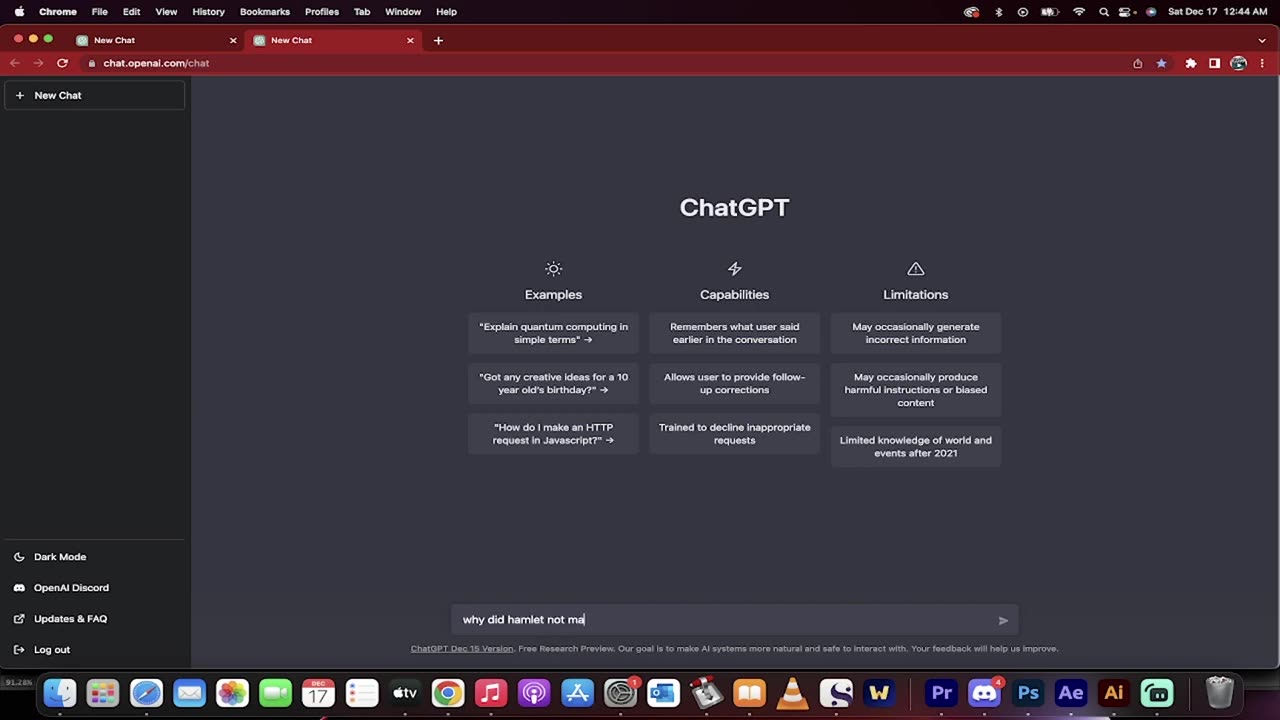Screen dimensions: 1280x720
Task: Open Premiere Pro from the dock
Action: [x=941, y=693]
